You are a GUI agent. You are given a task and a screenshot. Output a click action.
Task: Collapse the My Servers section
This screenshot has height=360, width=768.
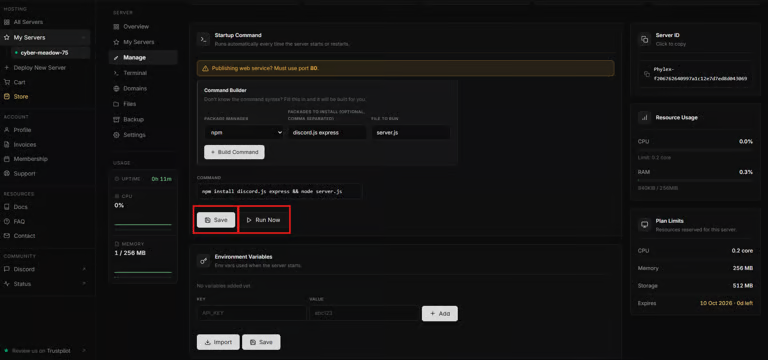click(84, 38)
